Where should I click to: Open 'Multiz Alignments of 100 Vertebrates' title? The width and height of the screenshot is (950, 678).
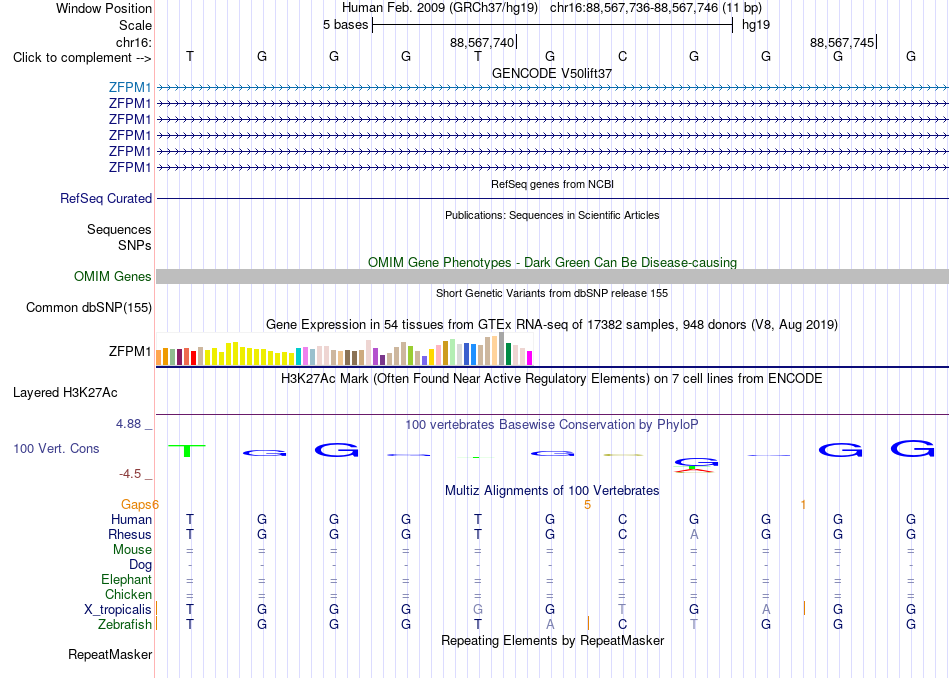(552, 490)
